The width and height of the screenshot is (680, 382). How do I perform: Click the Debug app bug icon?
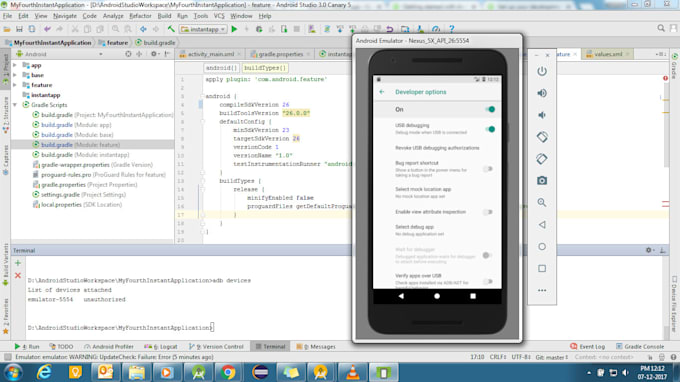(x=259, y=29)
